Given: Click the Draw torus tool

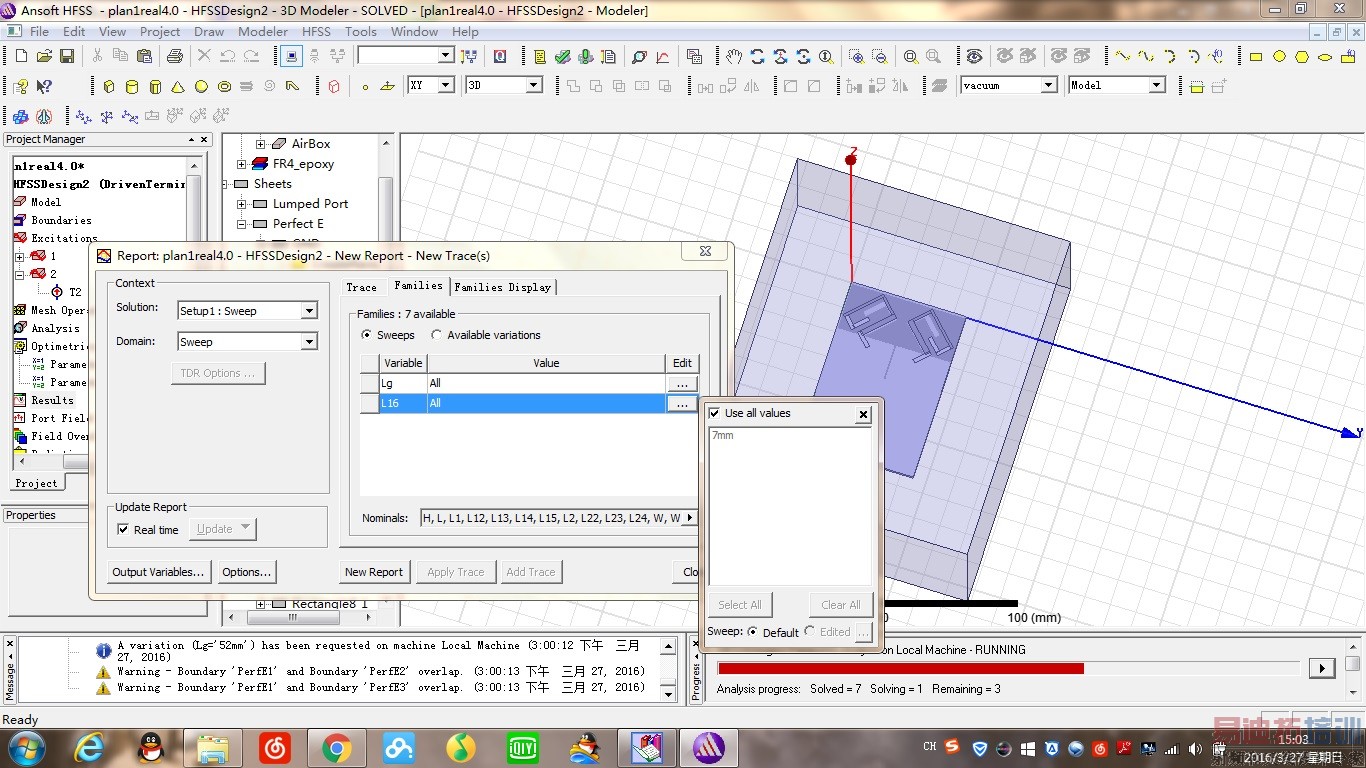Looking at the screenshot, I should click(224, 87).
